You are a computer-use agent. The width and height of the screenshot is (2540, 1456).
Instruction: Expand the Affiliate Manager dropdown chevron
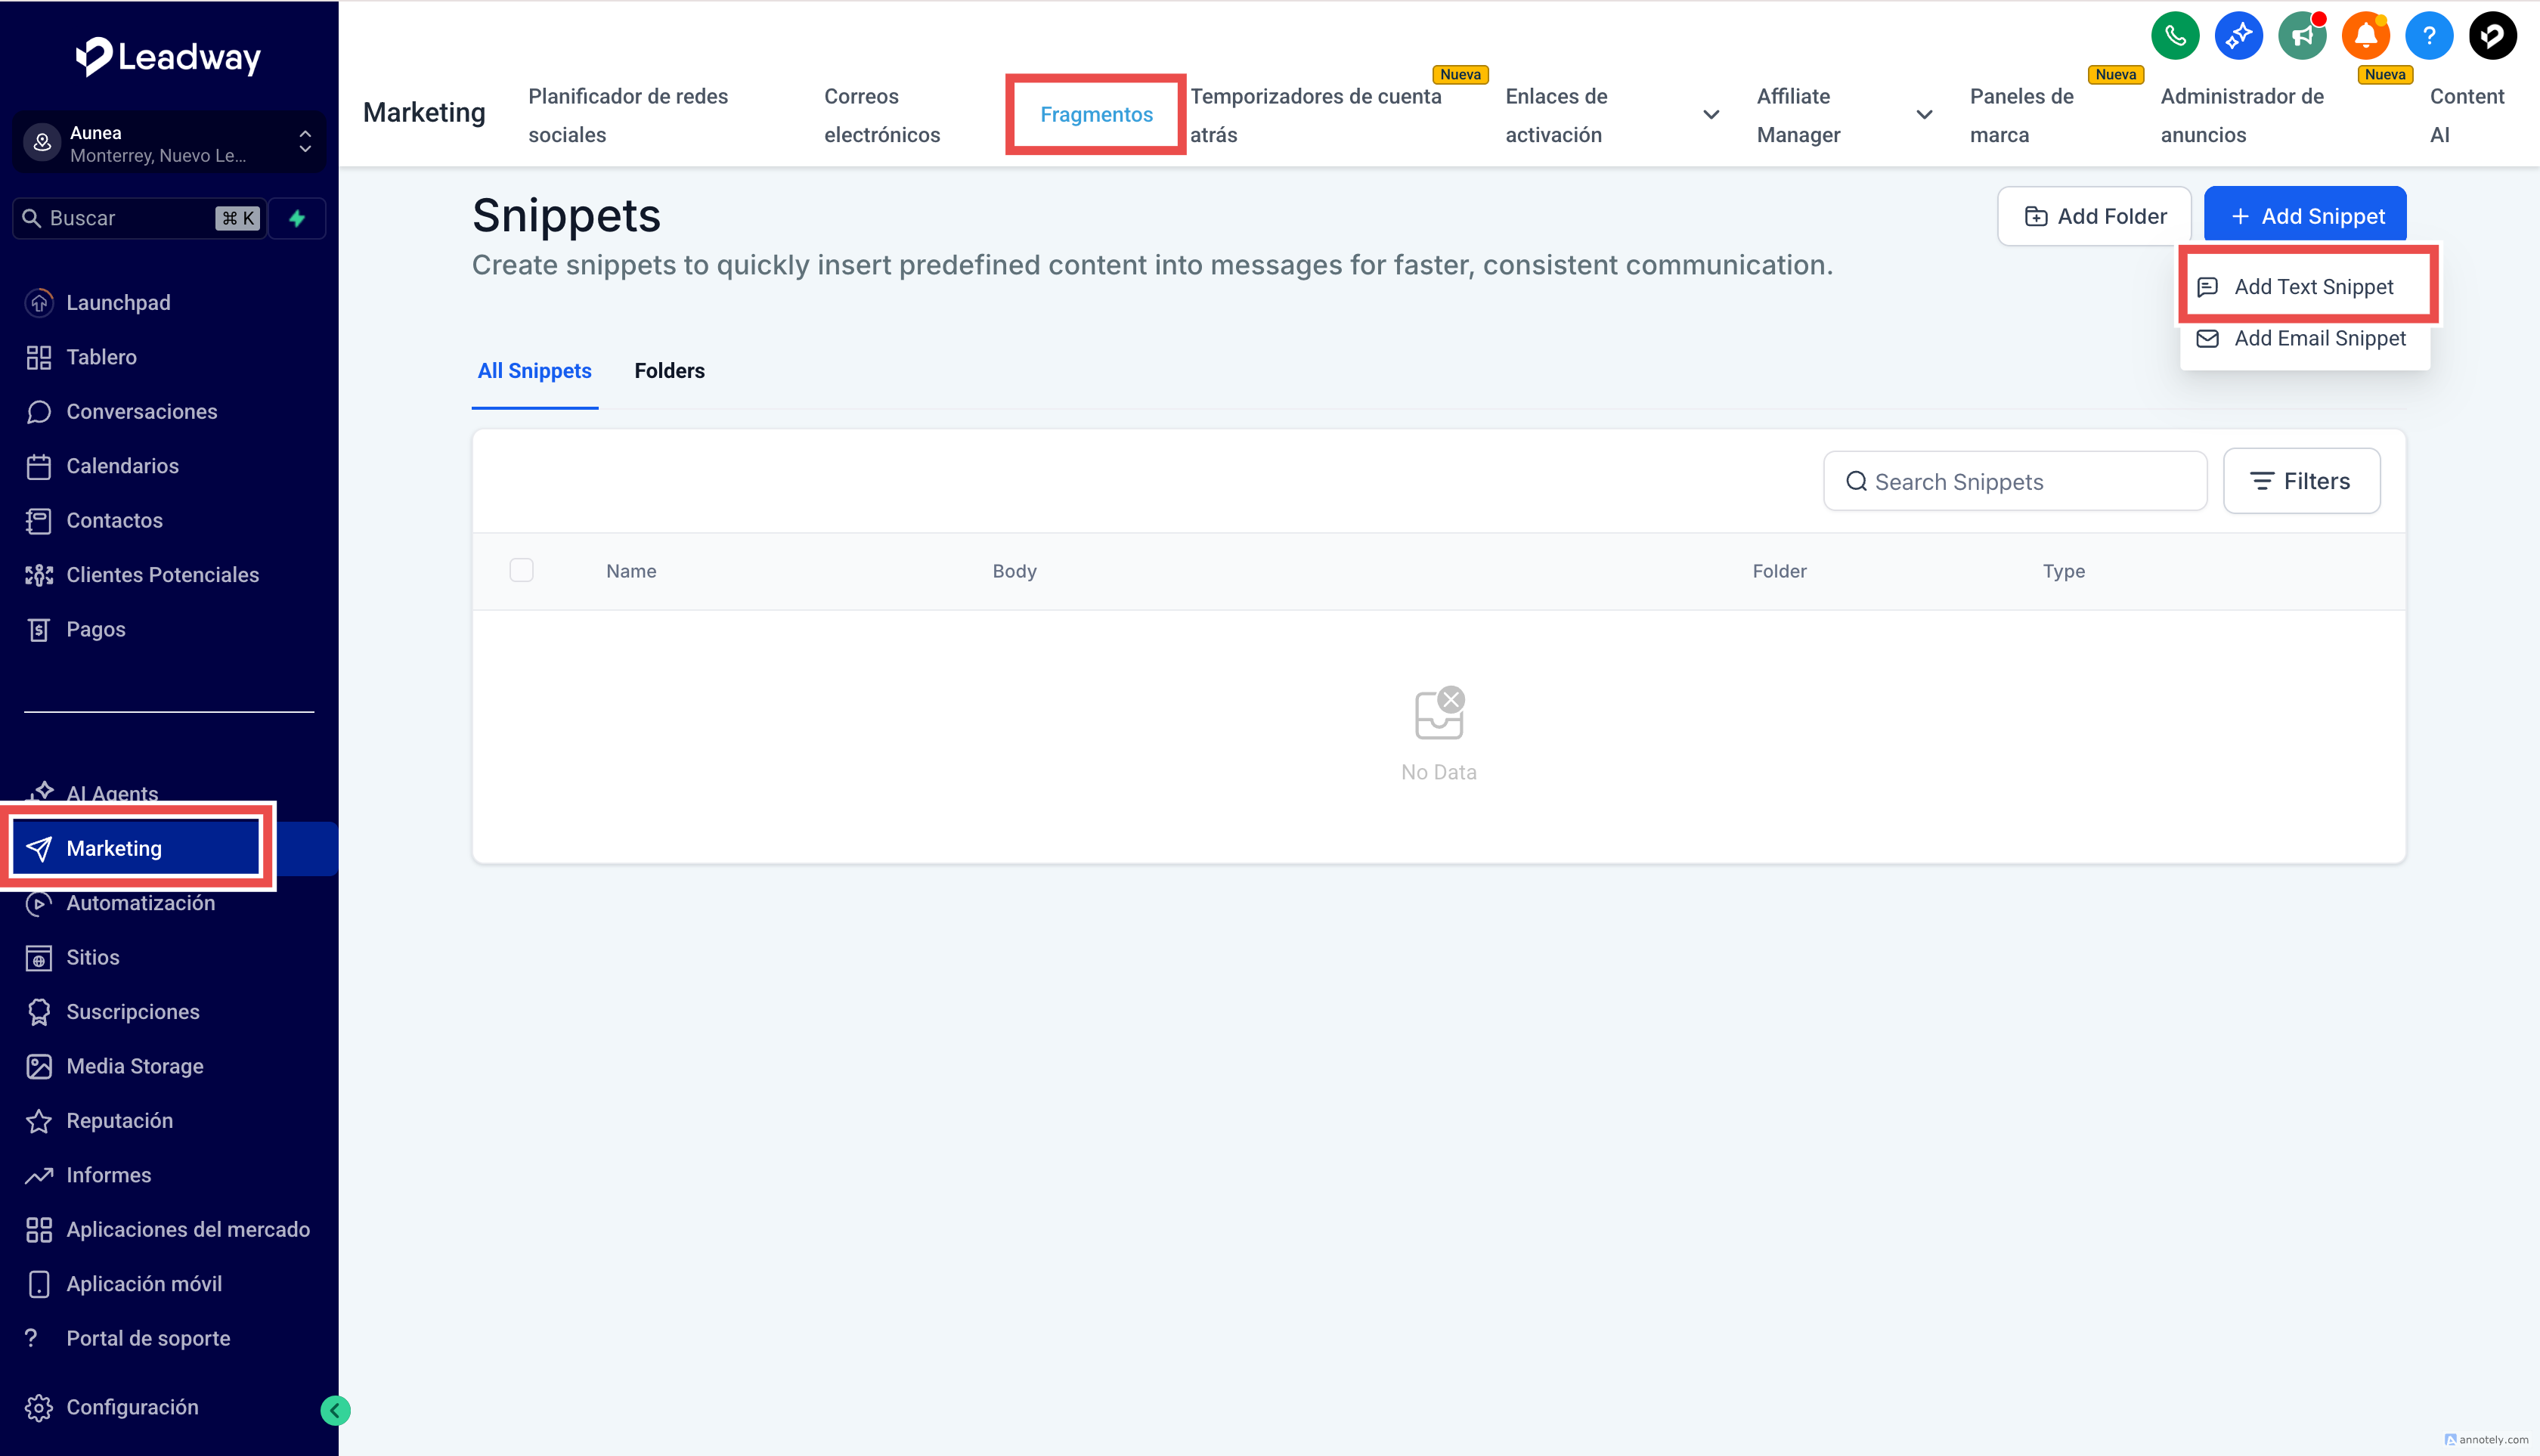tap(1924, 115)
